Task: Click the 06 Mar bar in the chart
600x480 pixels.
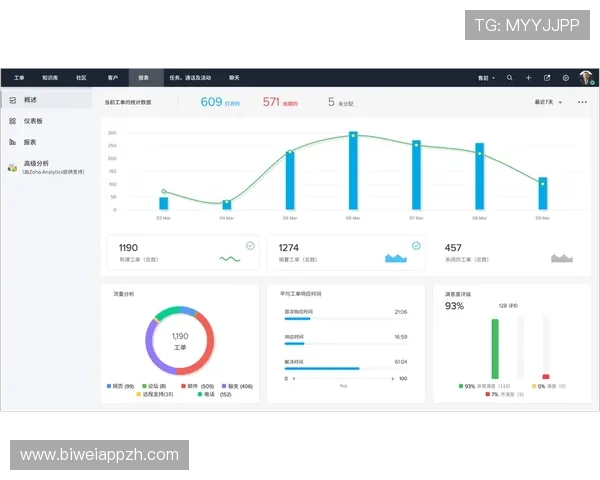Action: pyautogui.click(x=353, y=171)
